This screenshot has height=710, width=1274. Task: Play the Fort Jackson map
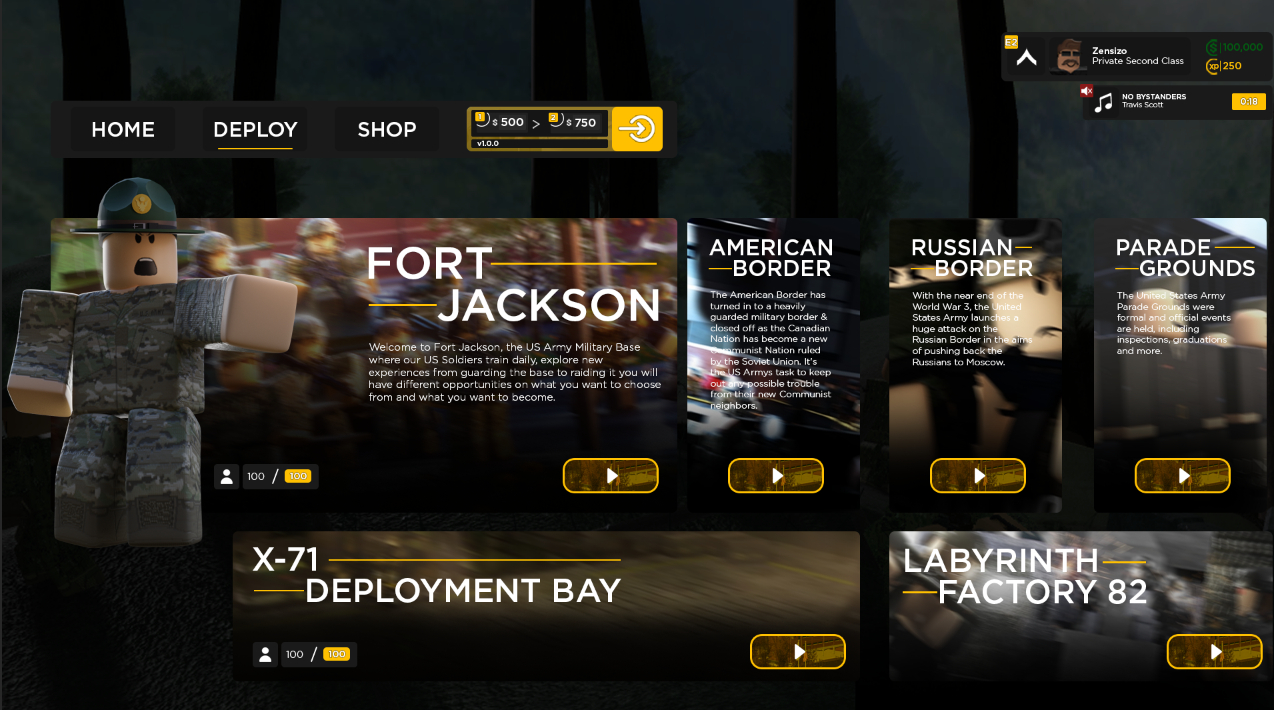pyautogui.click(x=611, y=476)
